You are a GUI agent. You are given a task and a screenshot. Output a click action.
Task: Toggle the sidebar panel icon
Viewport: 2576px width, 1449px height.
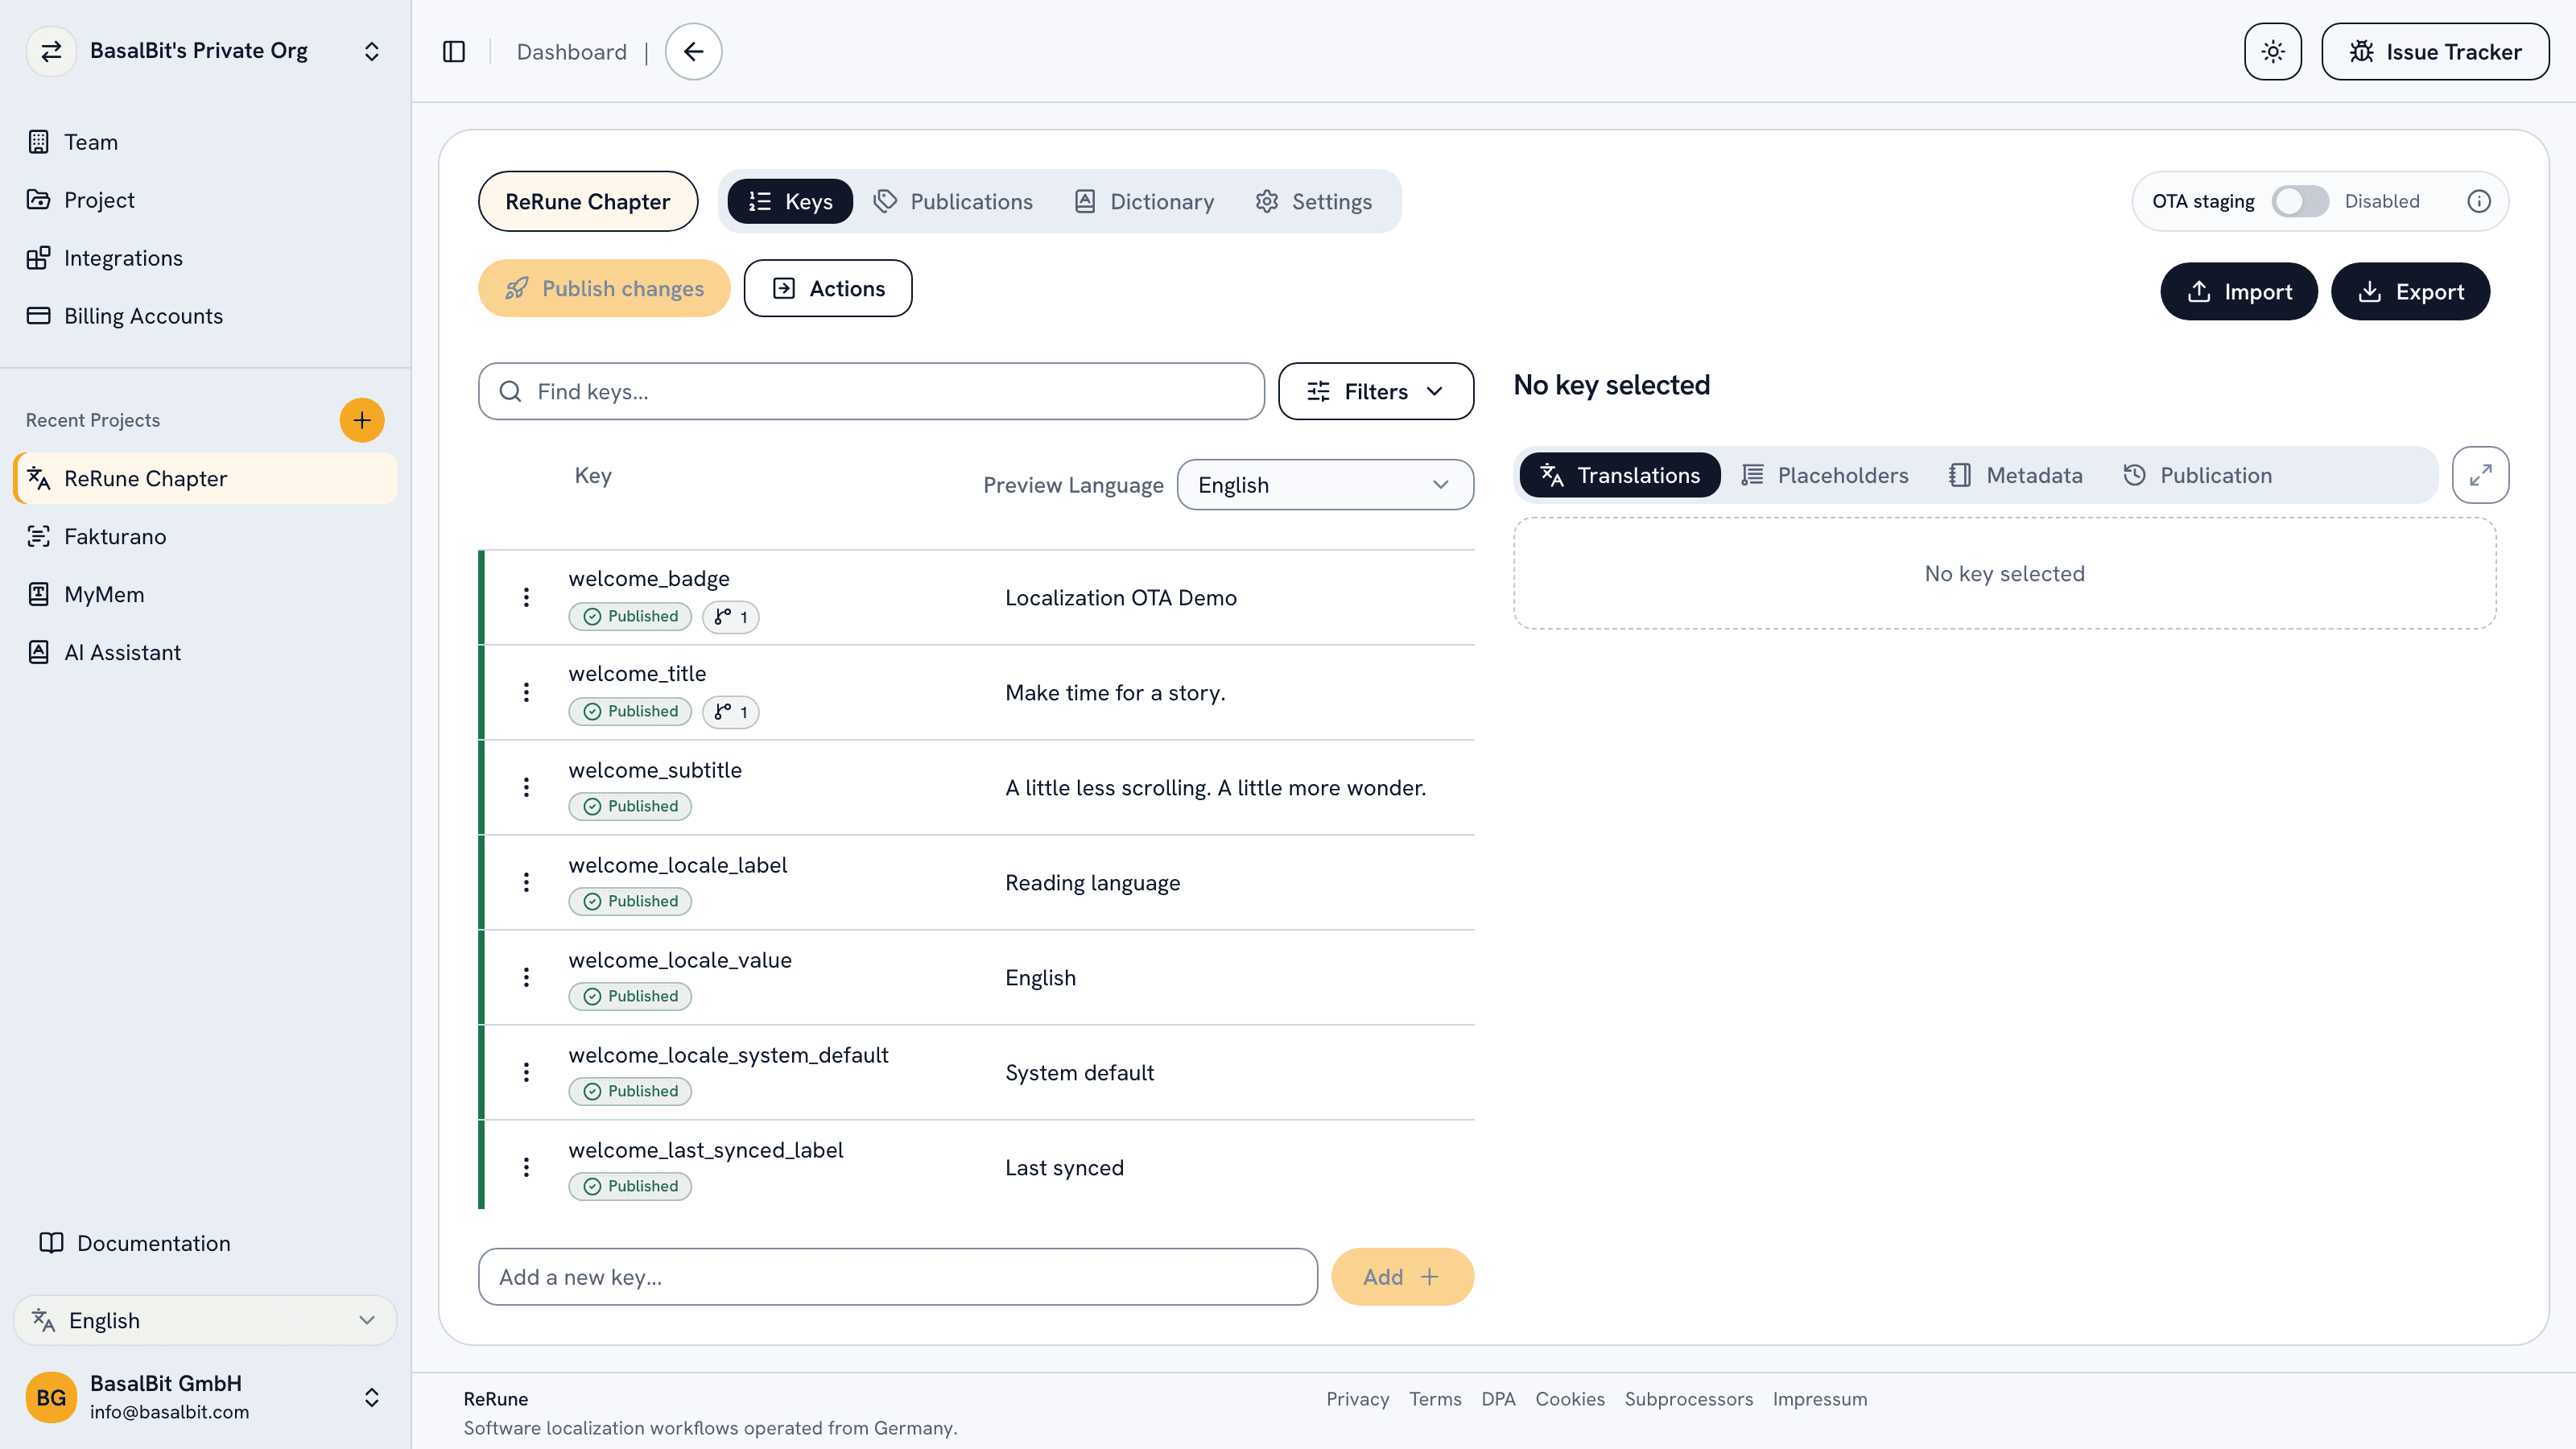454,51
